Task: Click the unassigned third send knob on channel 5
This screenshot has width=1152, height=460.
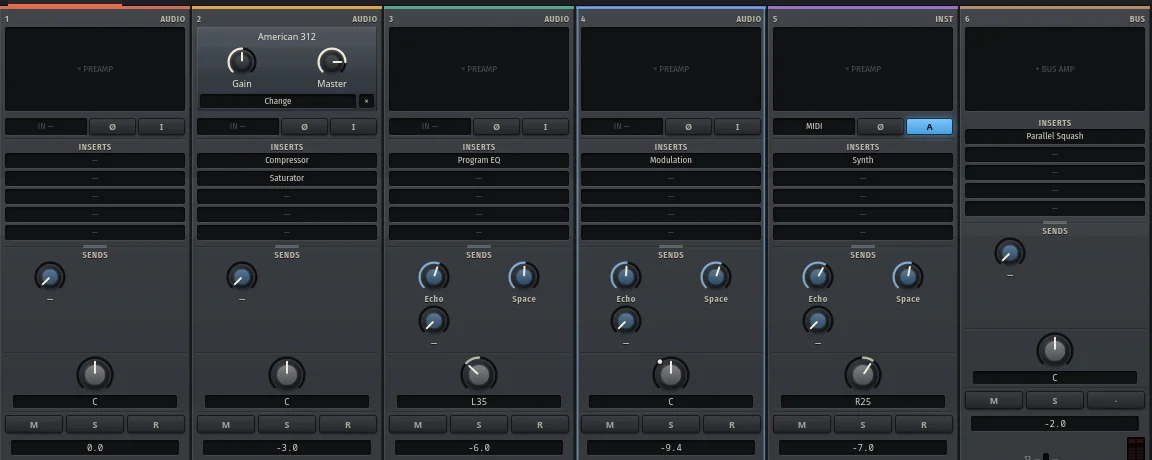Action: pos(818,321)
